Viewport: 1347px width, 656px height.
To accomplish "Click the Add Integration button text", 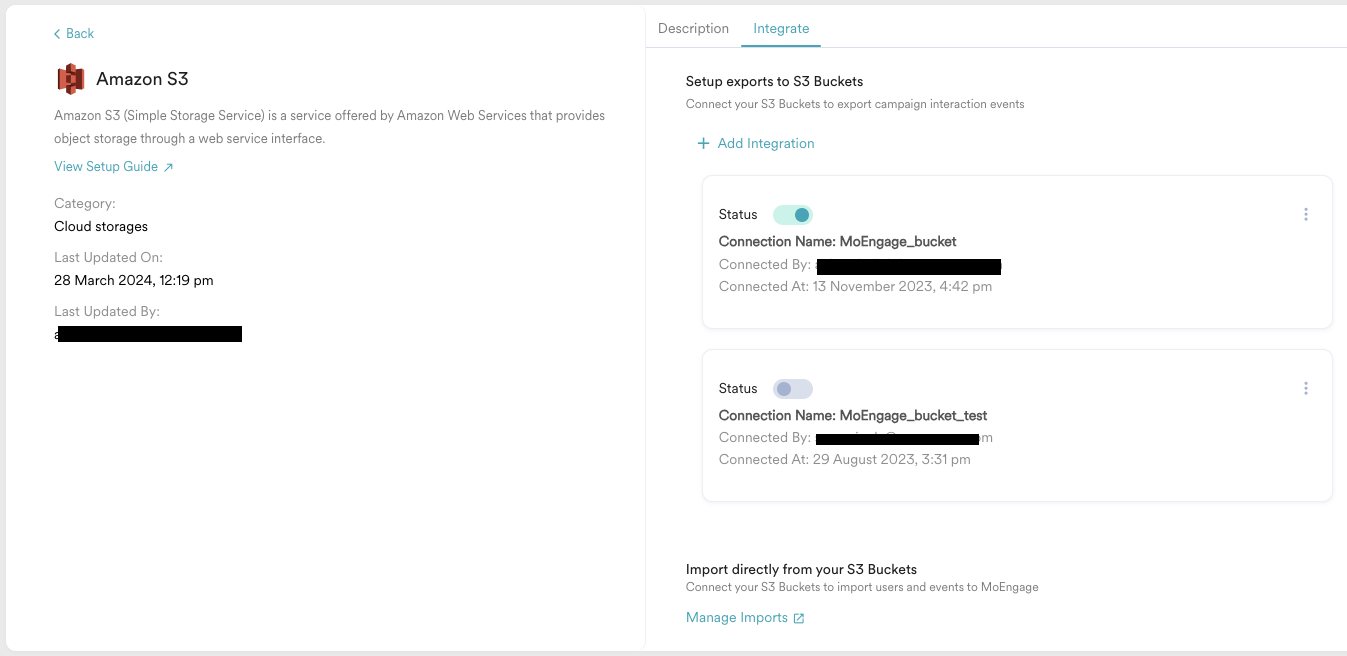I will point(766,144).
